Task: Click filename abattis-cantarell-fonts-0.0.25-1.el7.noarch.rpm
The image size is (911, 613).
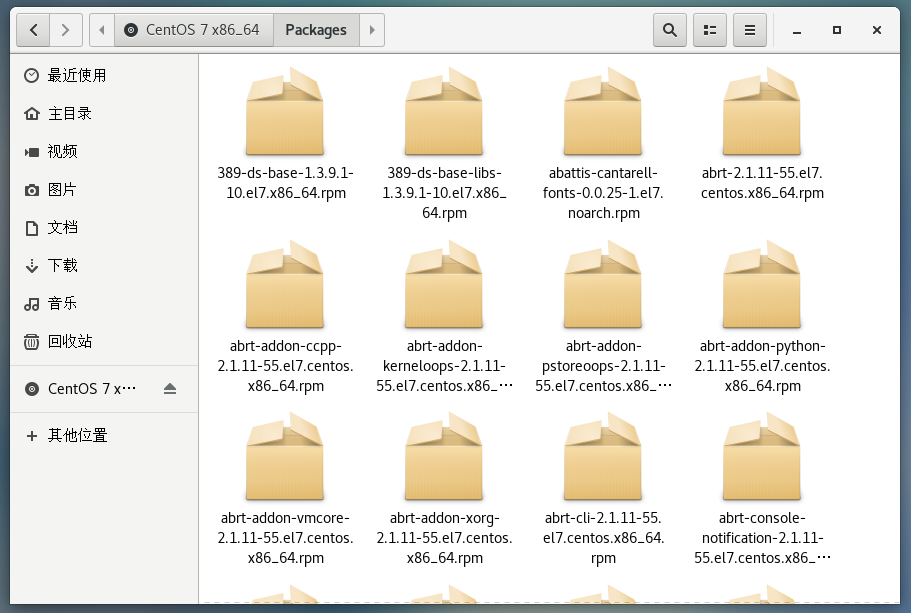Action: (x=603, y=193)
